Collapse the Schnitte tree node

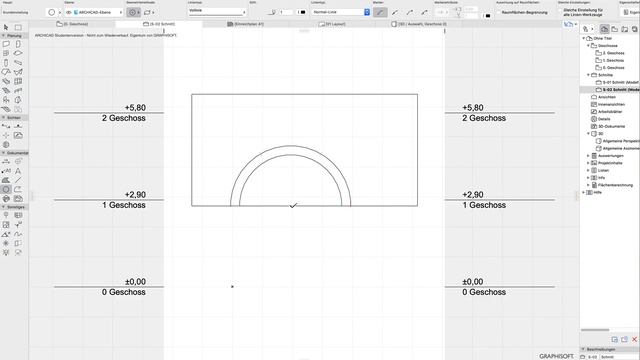pos(588,75)
